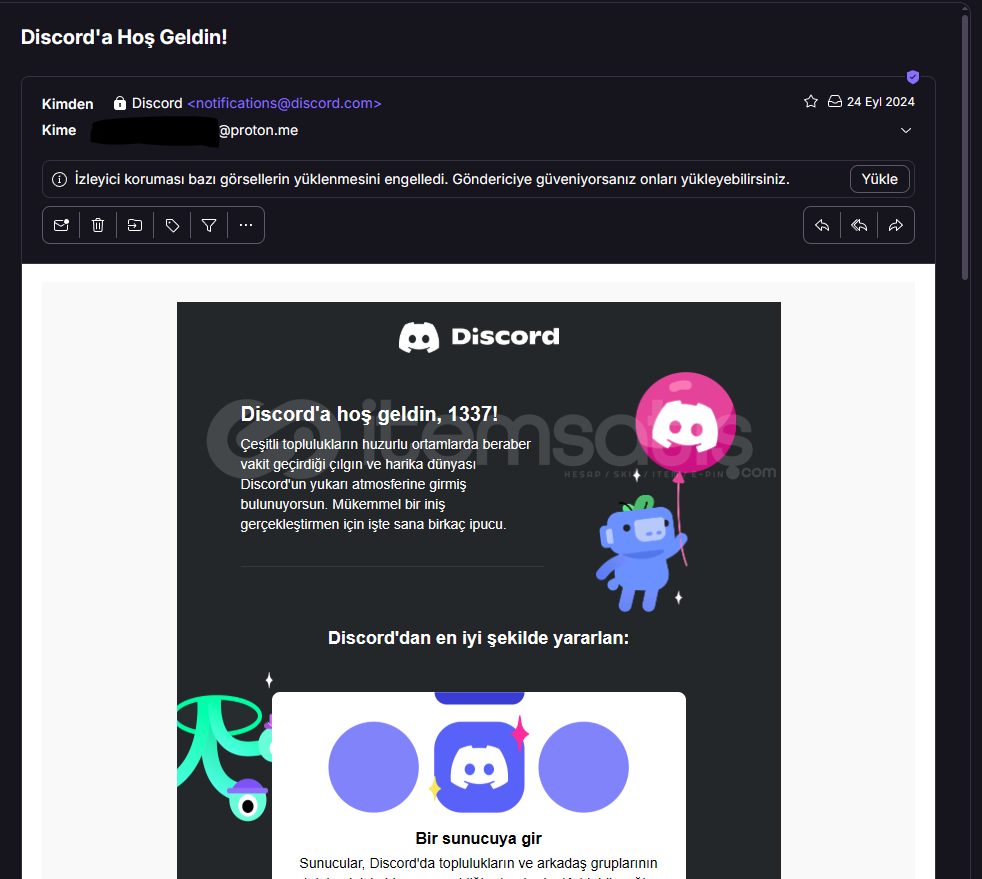Expand recipient details chevron
The width and height of the screenshot is (982, 879).
(x=906, y=130)
